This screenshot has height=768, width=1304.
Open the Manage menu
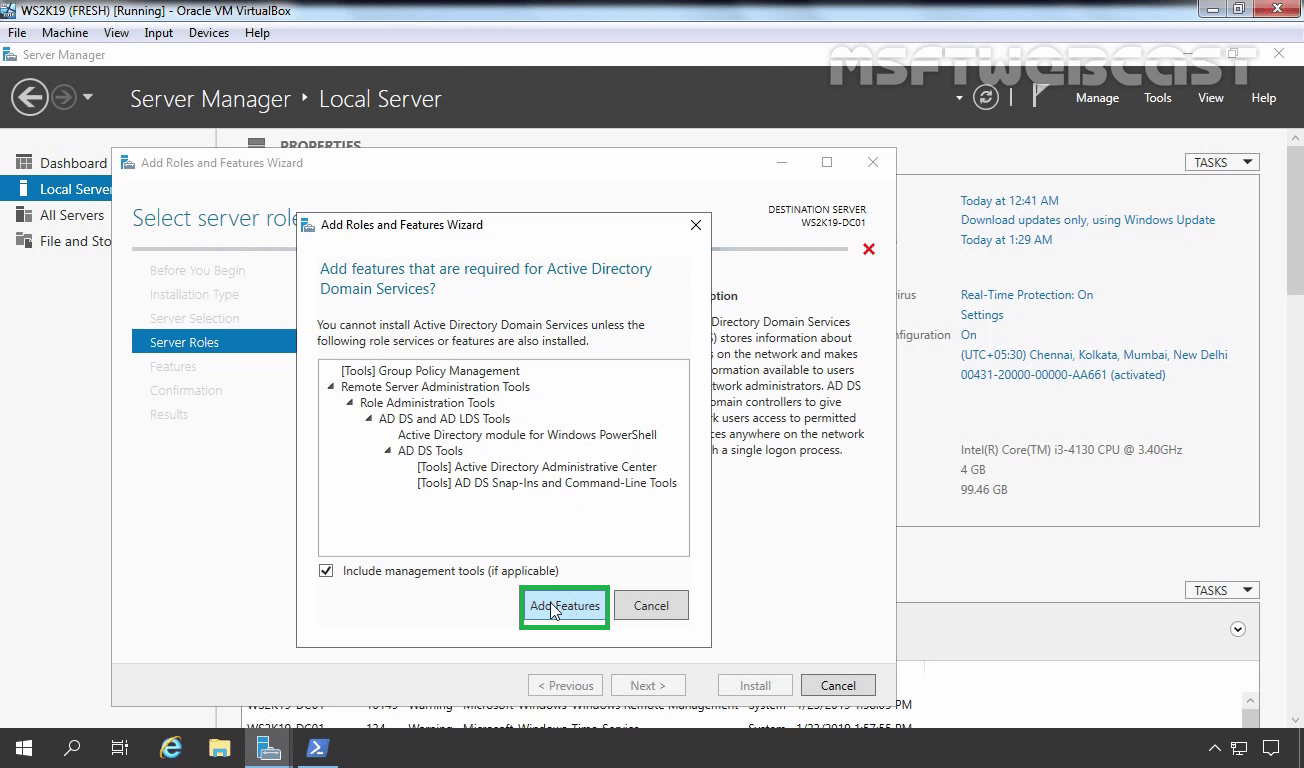click(x=1097, y=98)
